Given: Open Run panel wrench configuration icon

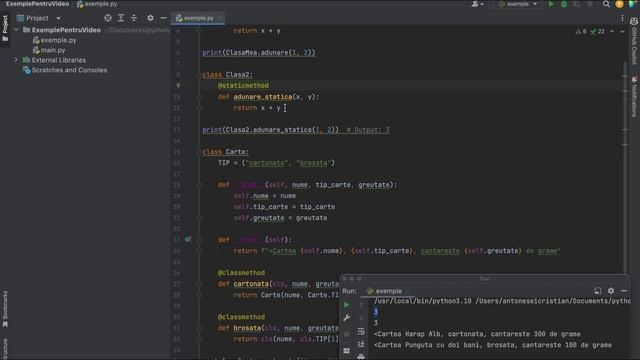Looking at the screenshot, I should pos(347,318).
